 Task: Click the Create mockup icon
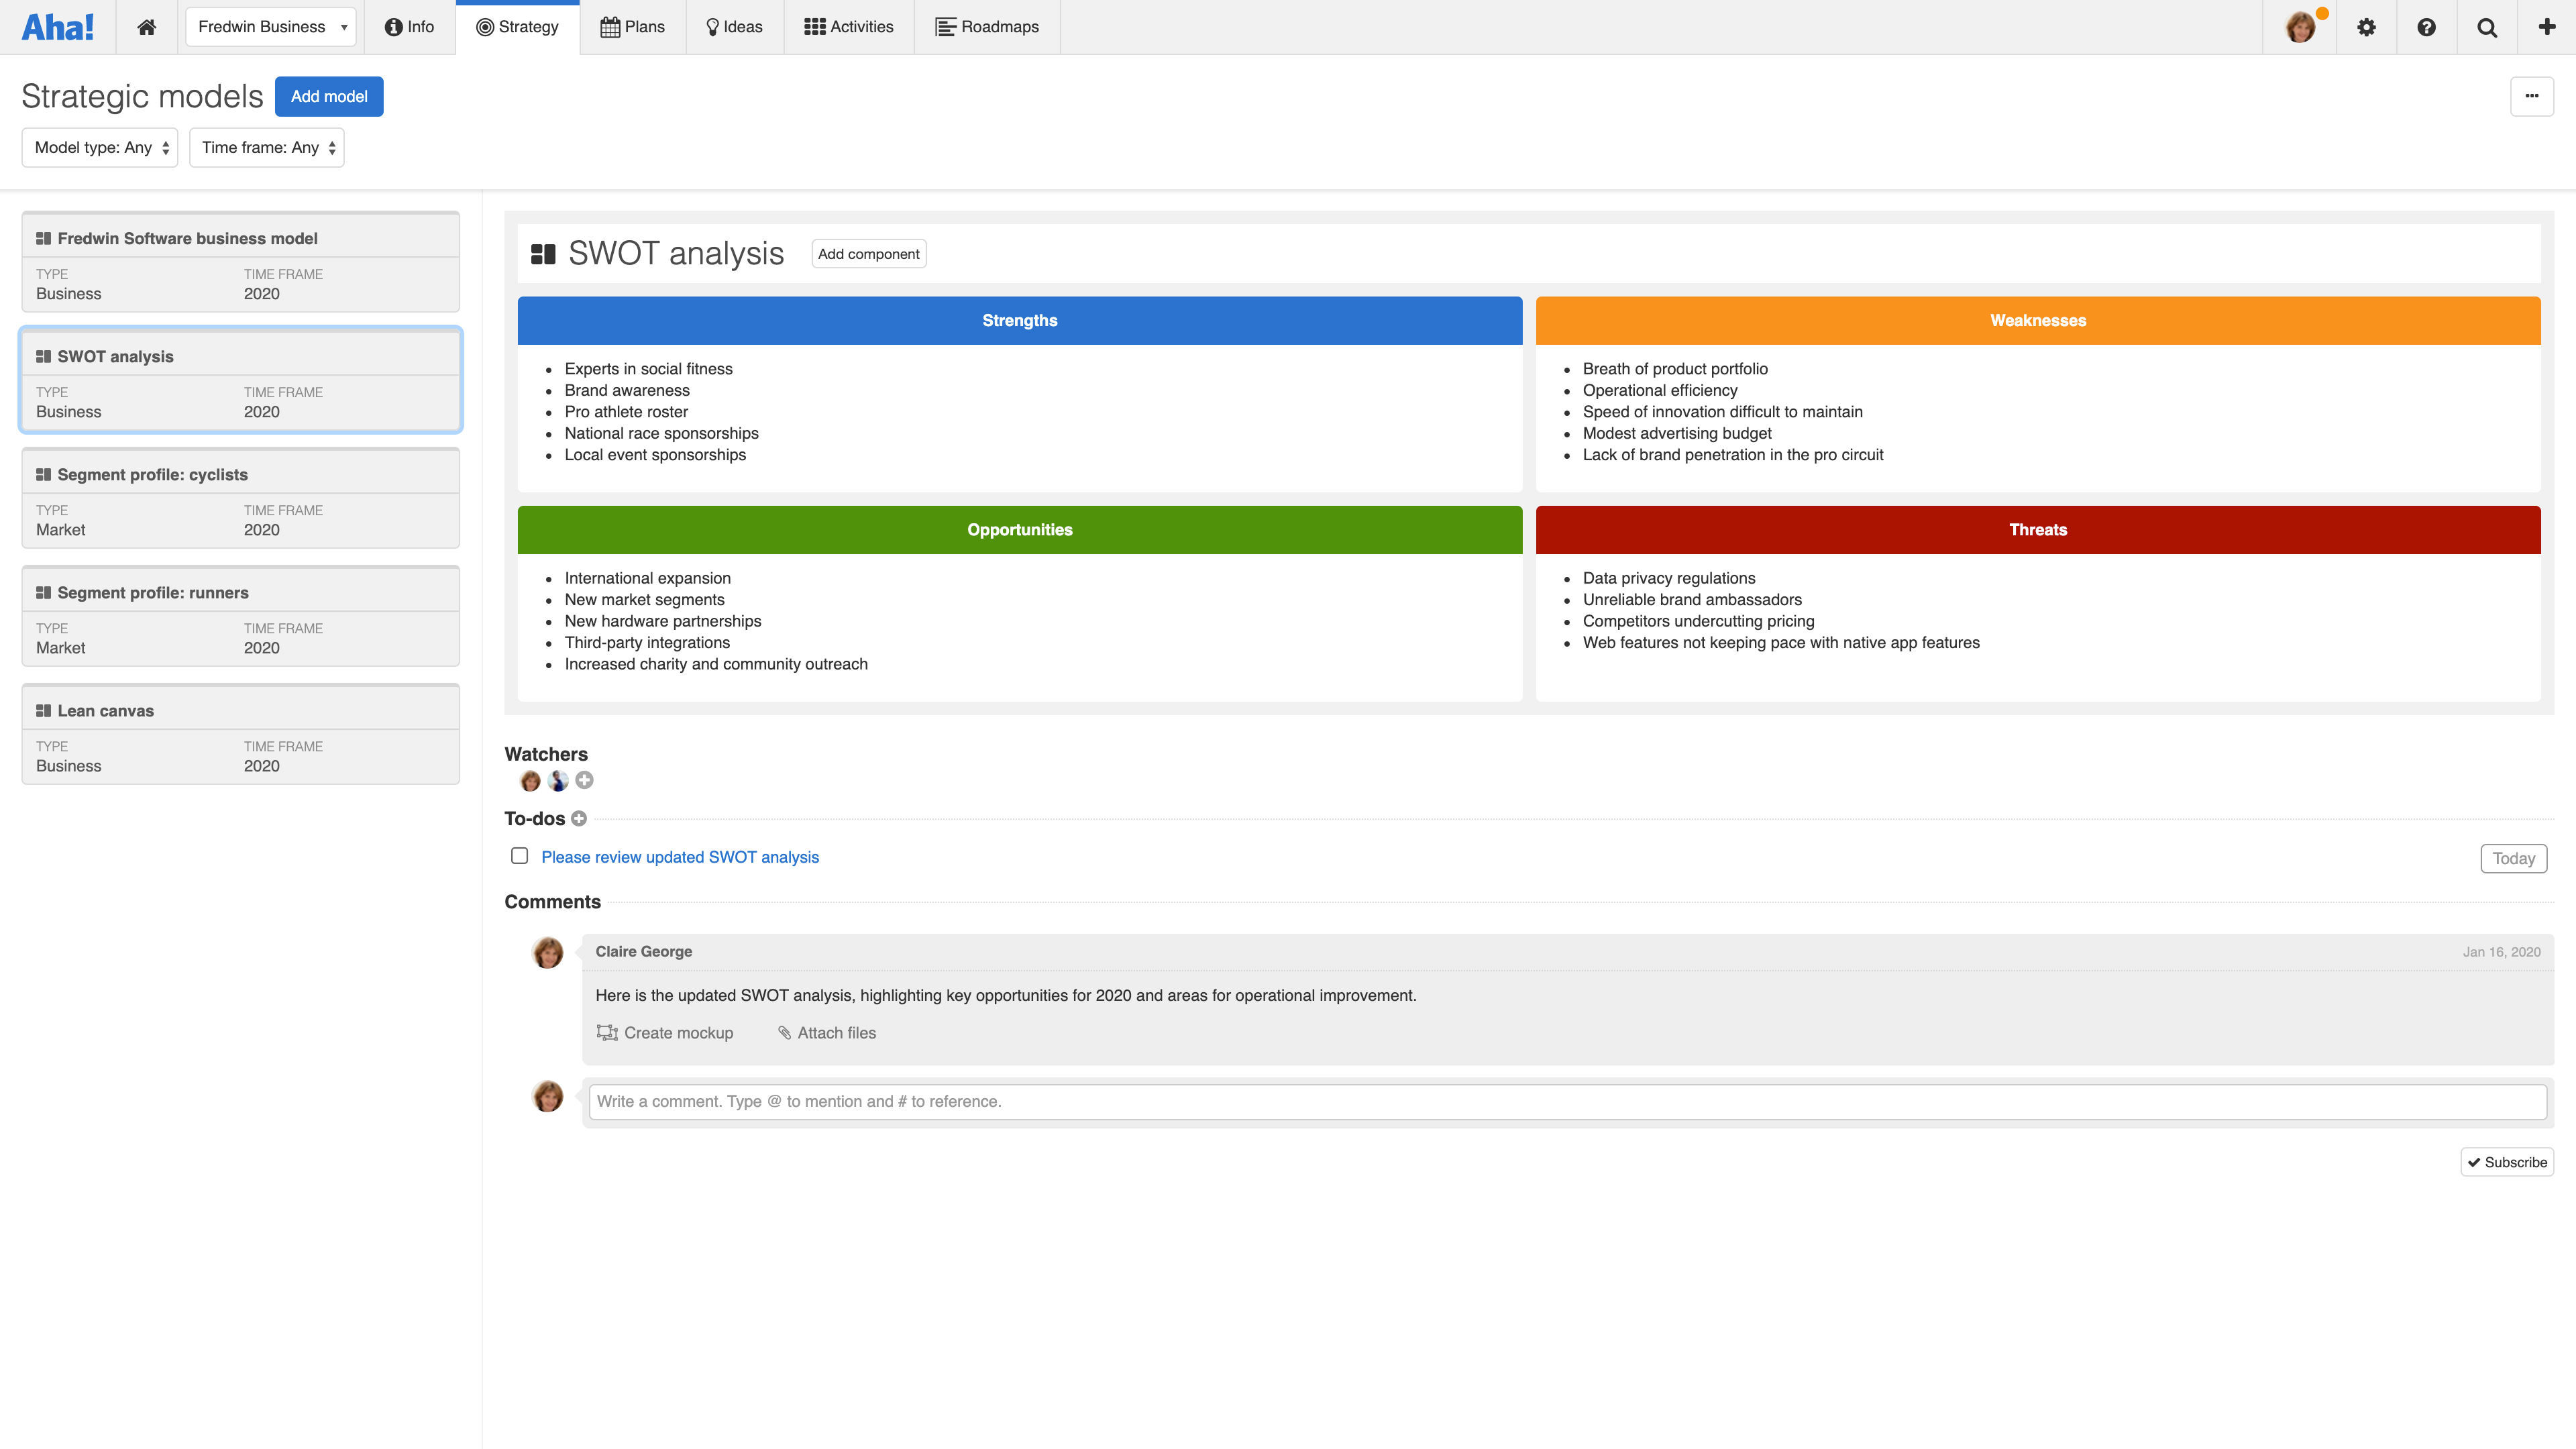607,1032
